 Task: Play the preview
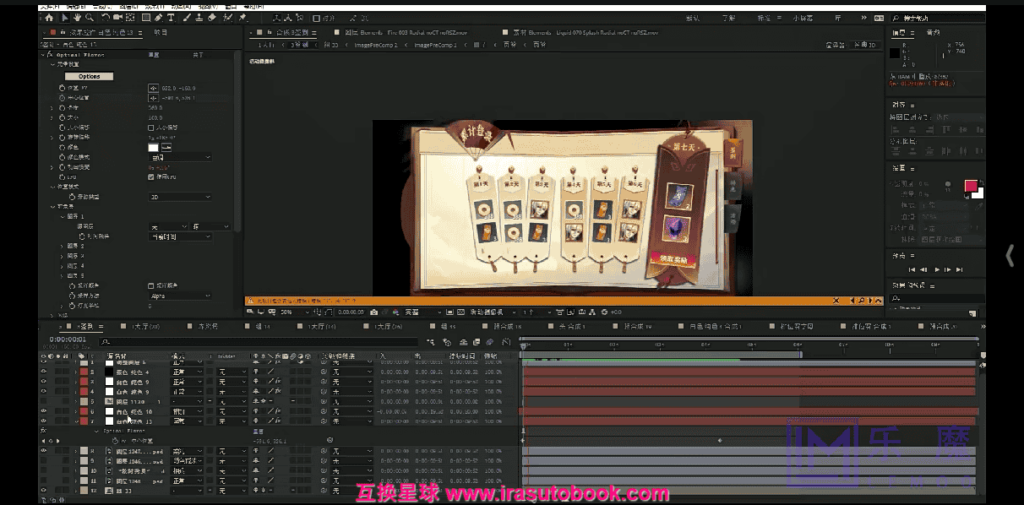[x=937, y=269]
